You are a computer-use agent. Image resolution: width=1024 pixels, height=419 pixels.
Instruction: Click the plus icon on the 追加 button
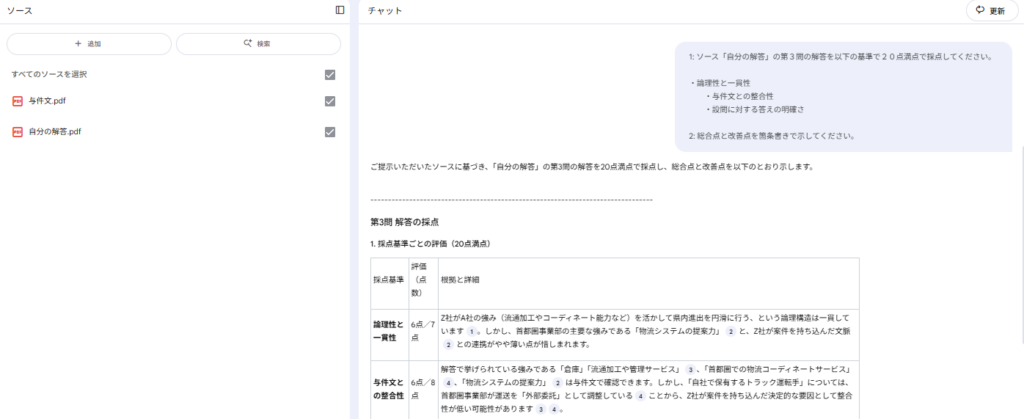(78, 44)
